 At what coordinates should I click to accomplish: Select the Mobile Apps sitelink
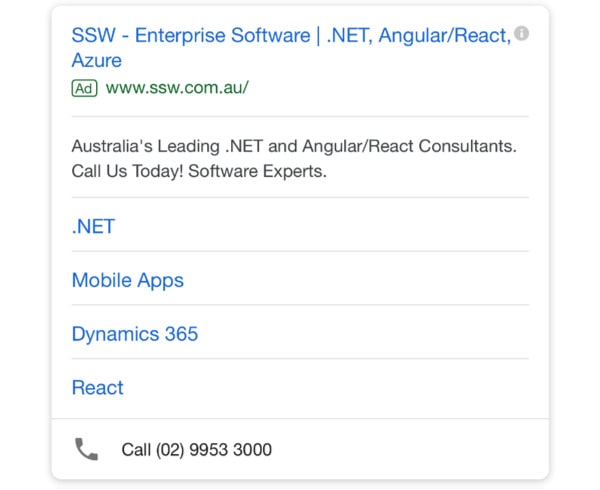(128, 280)
